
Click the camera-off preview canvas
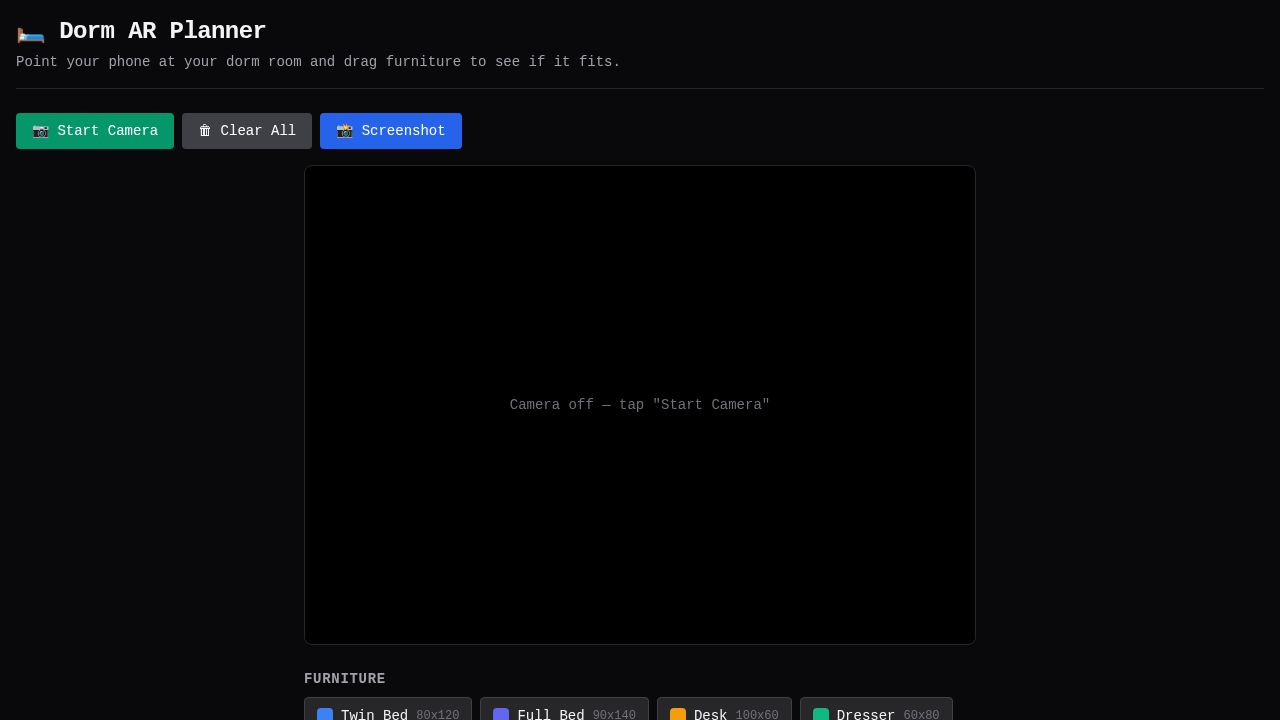tap(640, 405)
